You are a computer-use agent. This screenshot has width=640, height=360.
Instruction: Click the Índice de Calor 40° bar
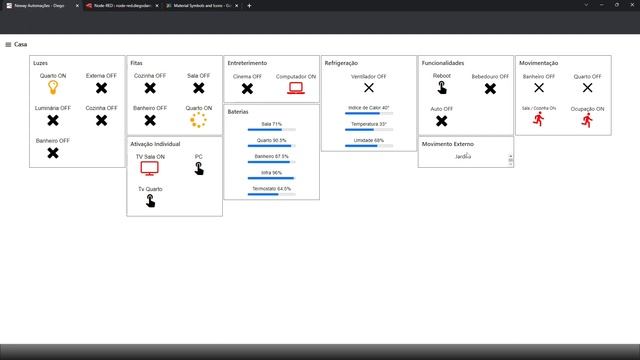[x=369, y=113]
